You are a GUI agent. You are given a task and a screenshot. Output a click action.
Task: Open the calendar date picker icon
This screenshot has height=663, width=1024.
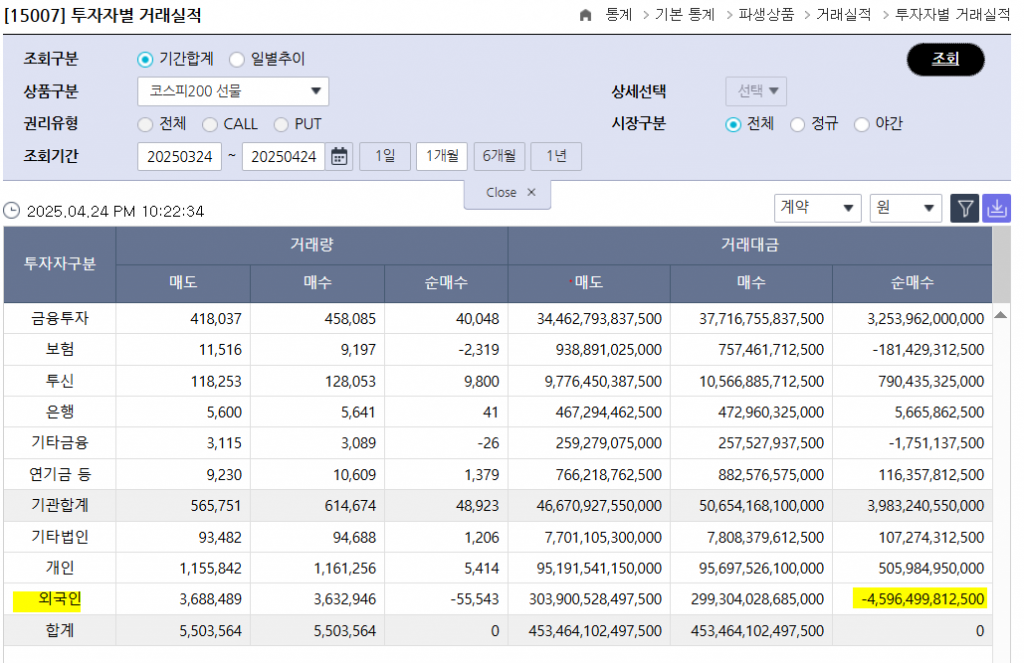tap(340, 156)
